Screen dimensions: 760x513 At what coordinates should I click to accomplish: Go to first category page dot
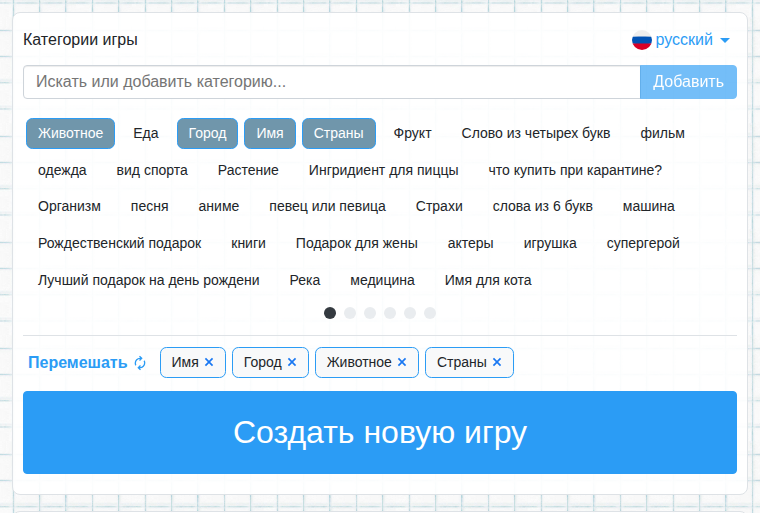pyautogui.click(x=330, y=313)
